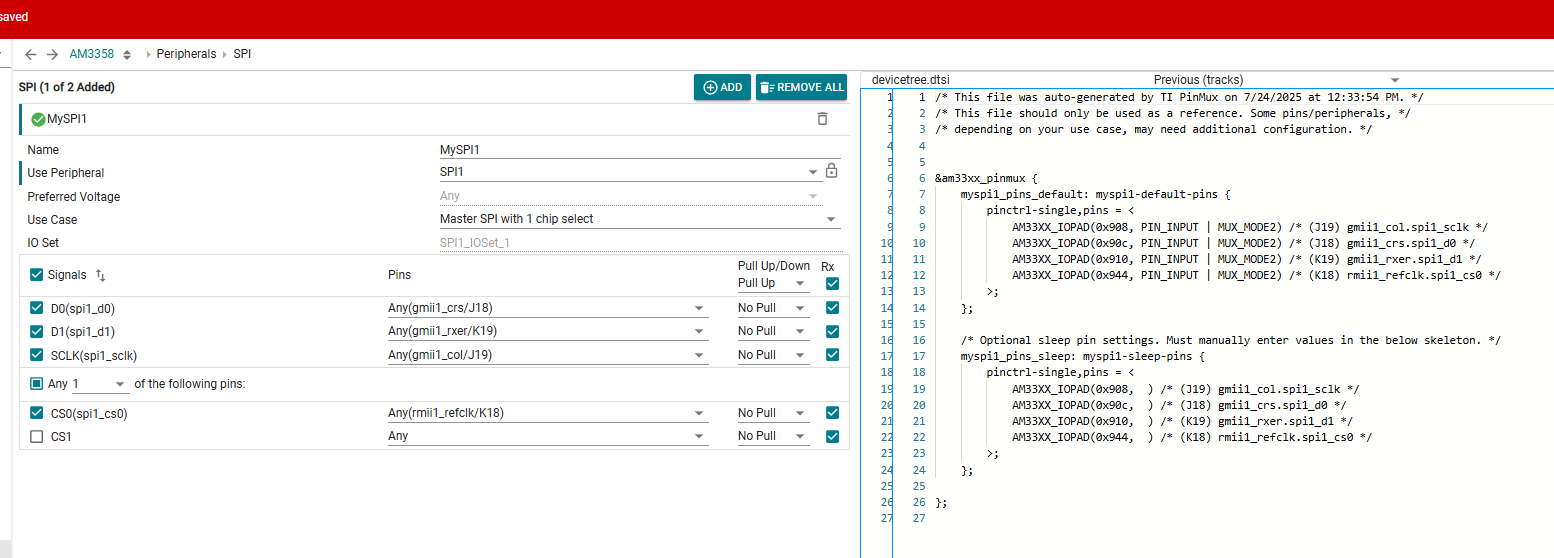Sort signals with the up-down arrows icon
Screen dimensions: 1554x558
coord(100,274)
